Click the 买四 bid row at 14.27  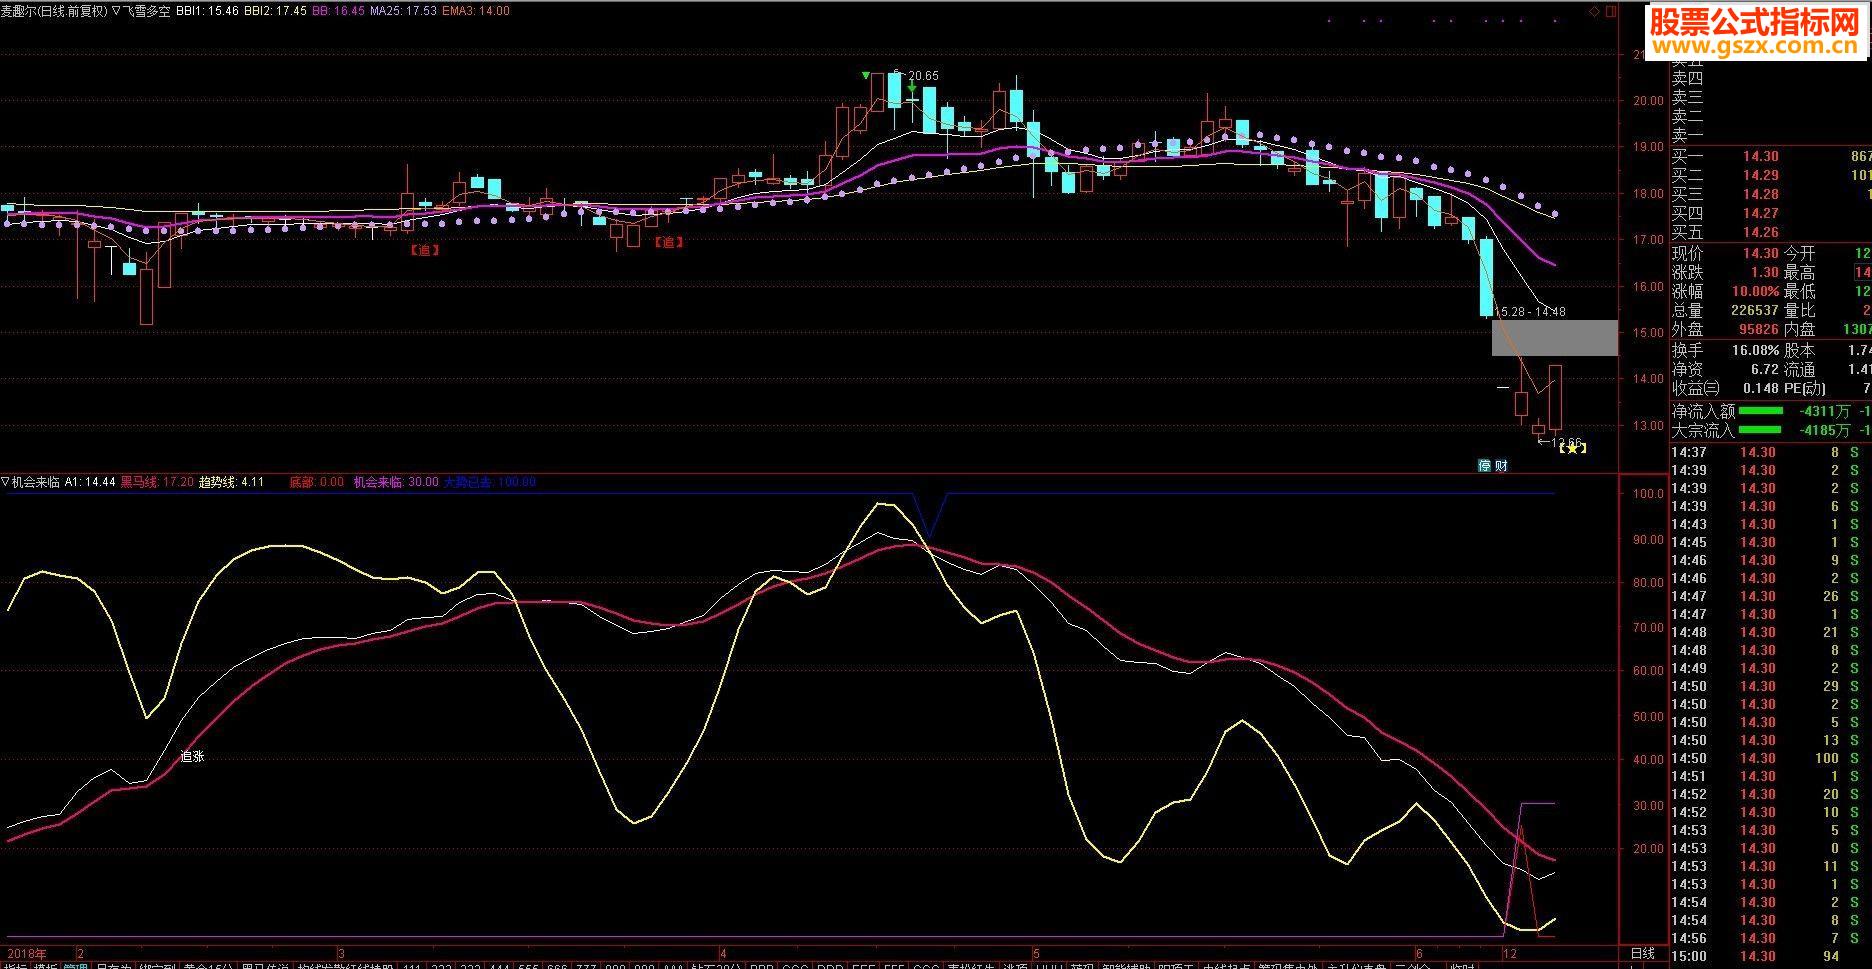click(1771, 213)
